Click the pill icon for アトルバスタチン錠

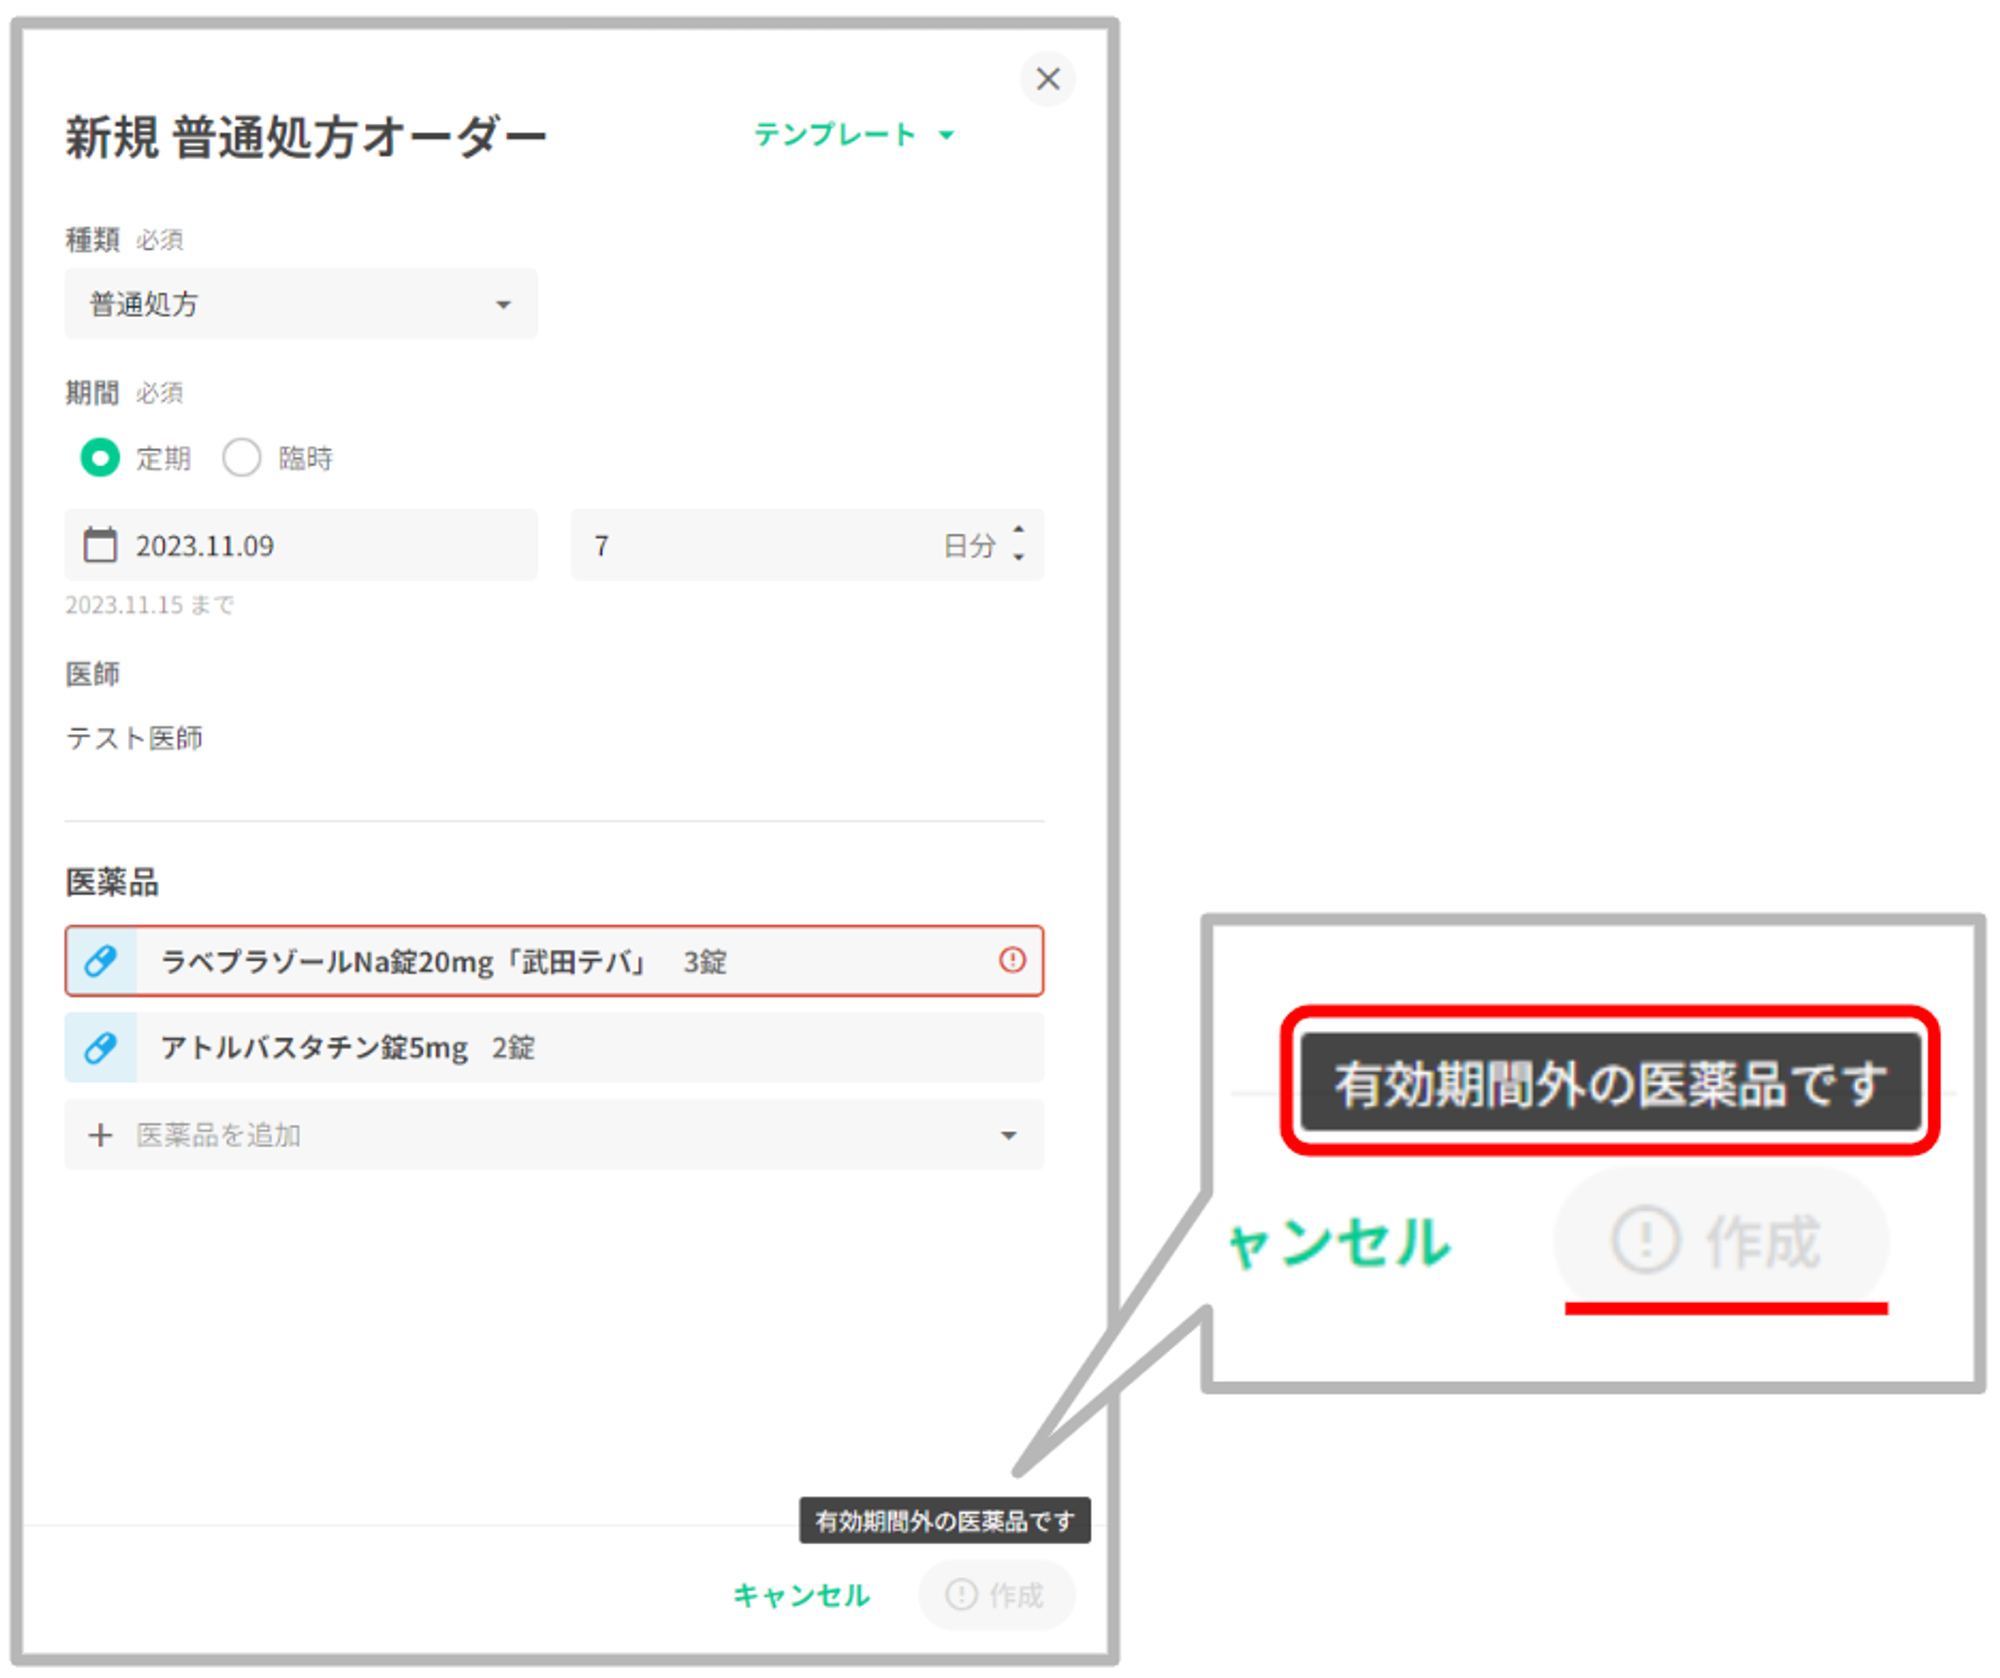click(x=100, y=1048)
